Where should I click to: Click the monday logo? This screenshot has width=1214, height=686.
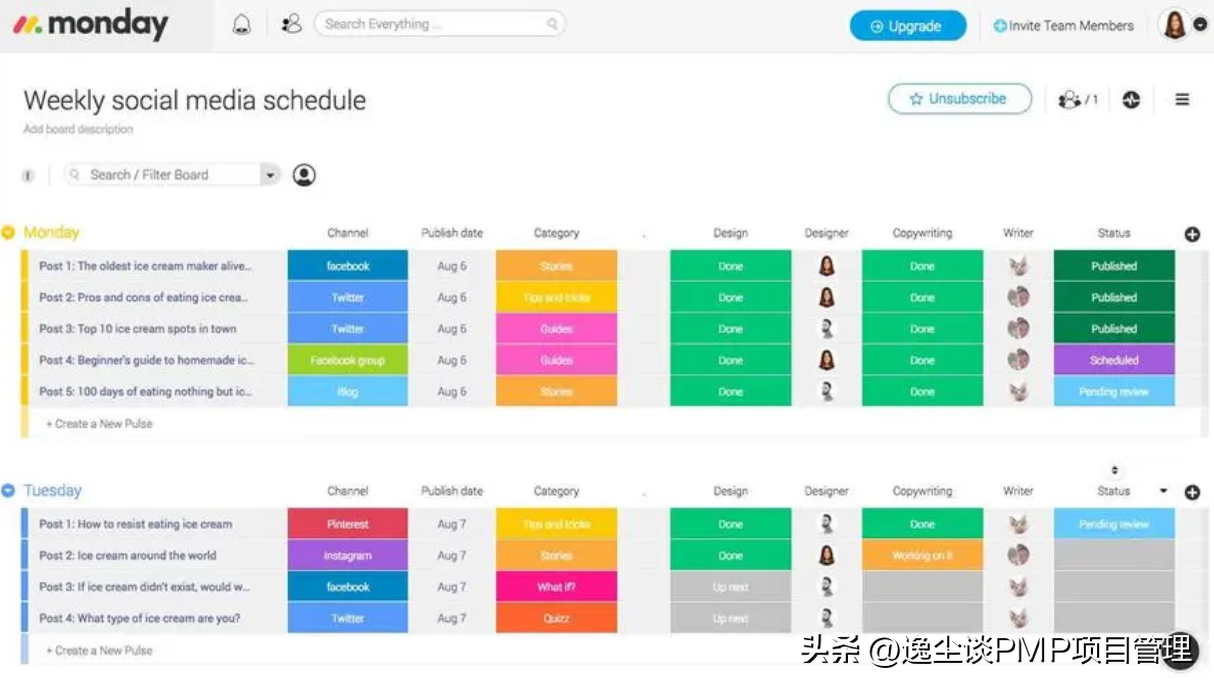91,25
